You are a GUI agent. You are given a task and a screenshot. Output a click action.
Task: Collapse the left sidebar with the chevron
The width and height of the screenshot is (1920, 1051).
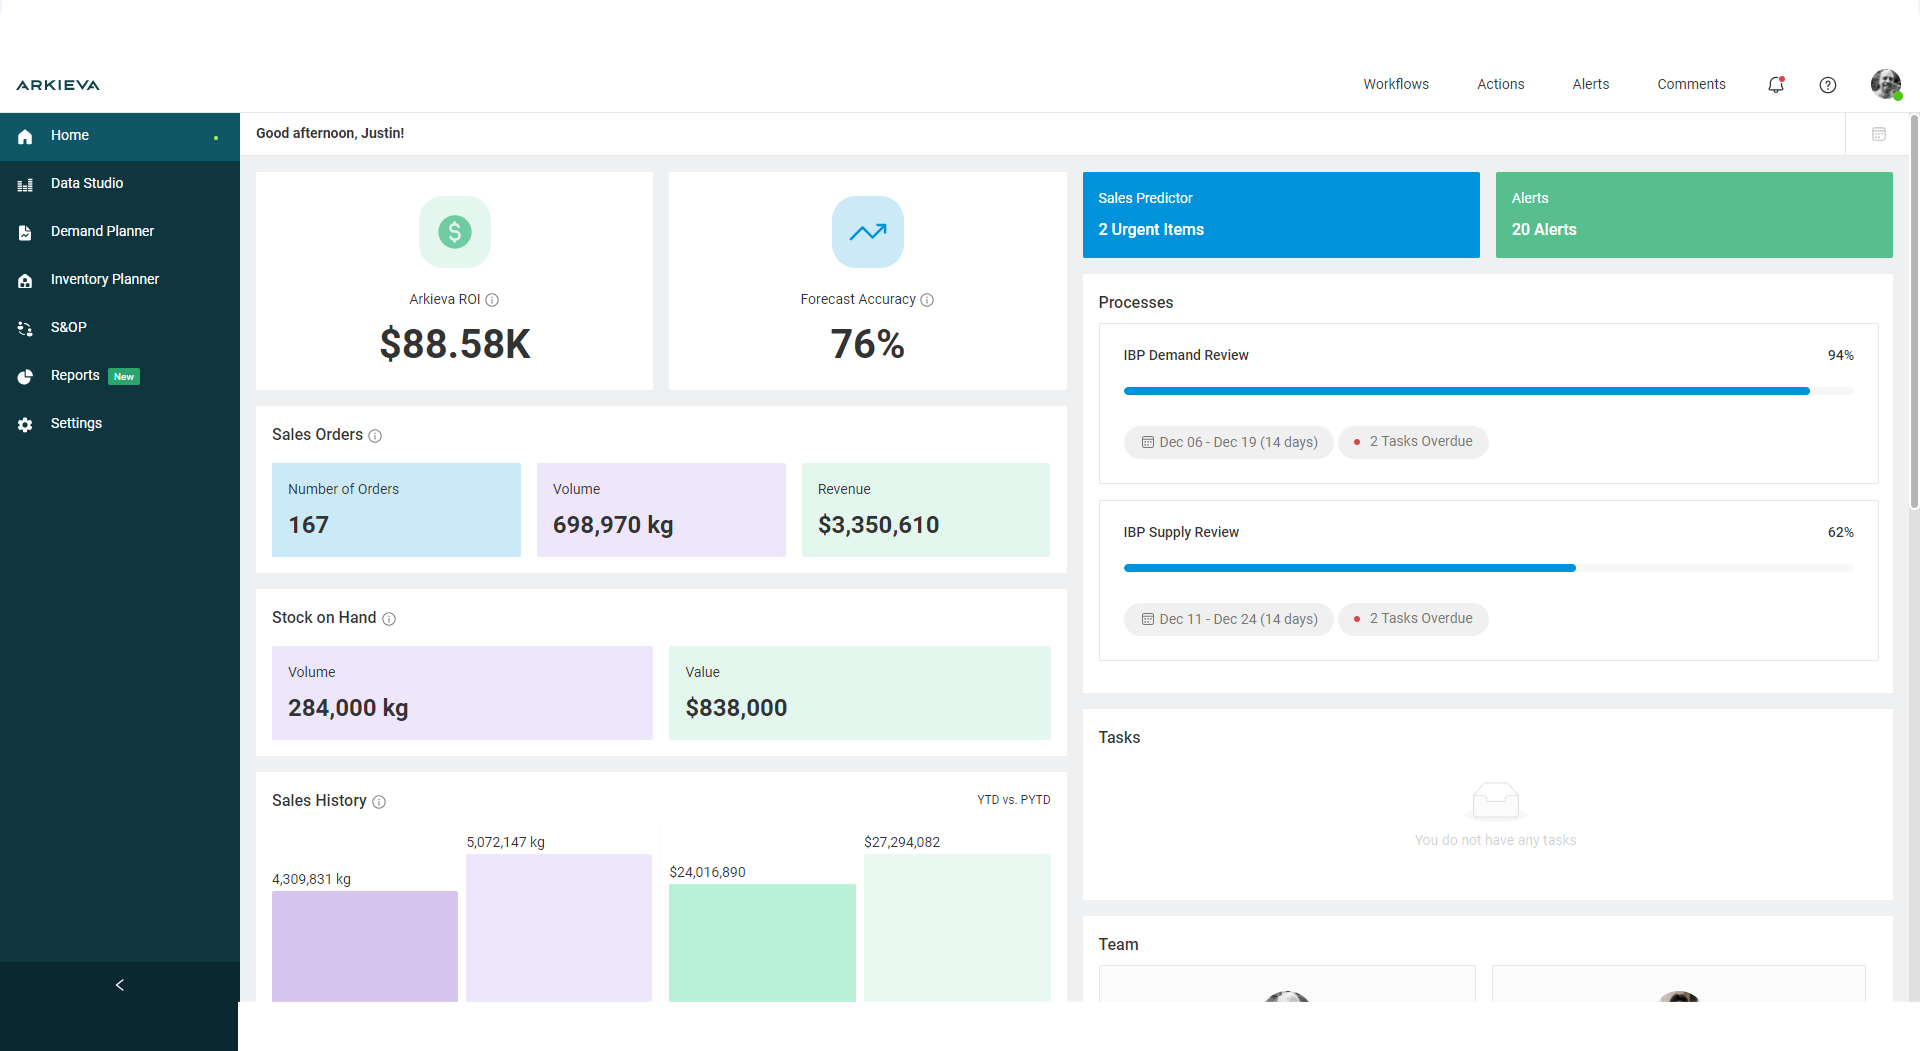click(119, 985)
